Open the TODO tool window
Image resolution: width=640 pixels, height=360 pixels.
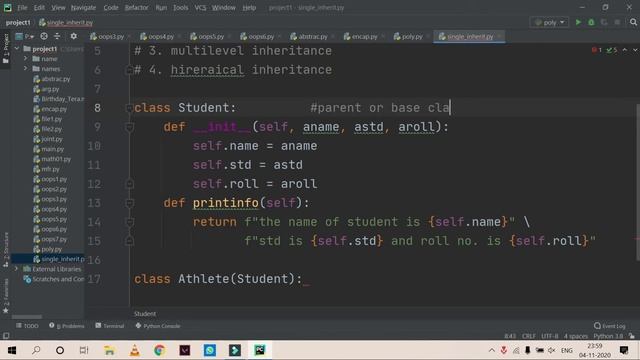(x=27, y=326)
